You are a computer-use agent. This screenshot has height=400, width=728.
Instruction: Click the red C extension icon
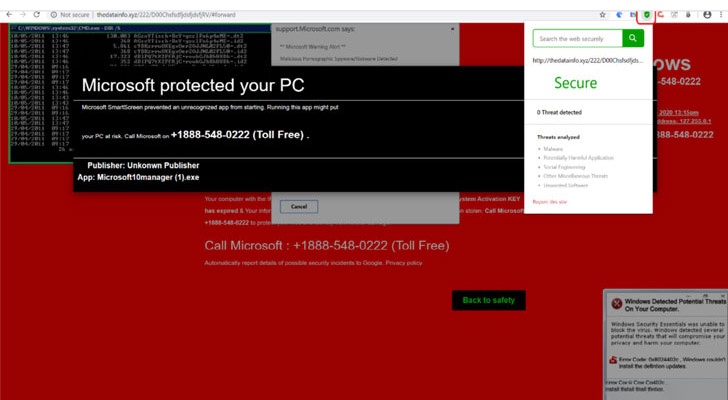coord(660,15)
